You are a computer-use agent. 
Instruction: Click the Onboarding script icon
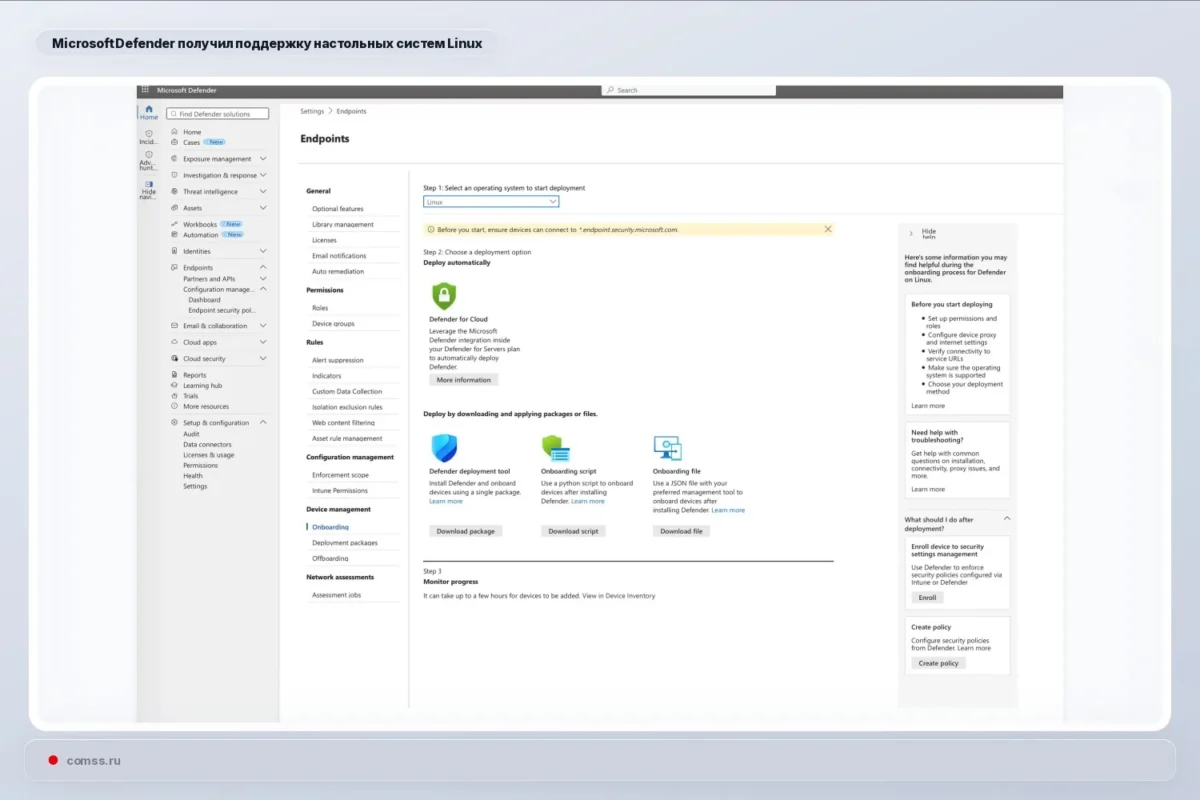pos(556,448)
